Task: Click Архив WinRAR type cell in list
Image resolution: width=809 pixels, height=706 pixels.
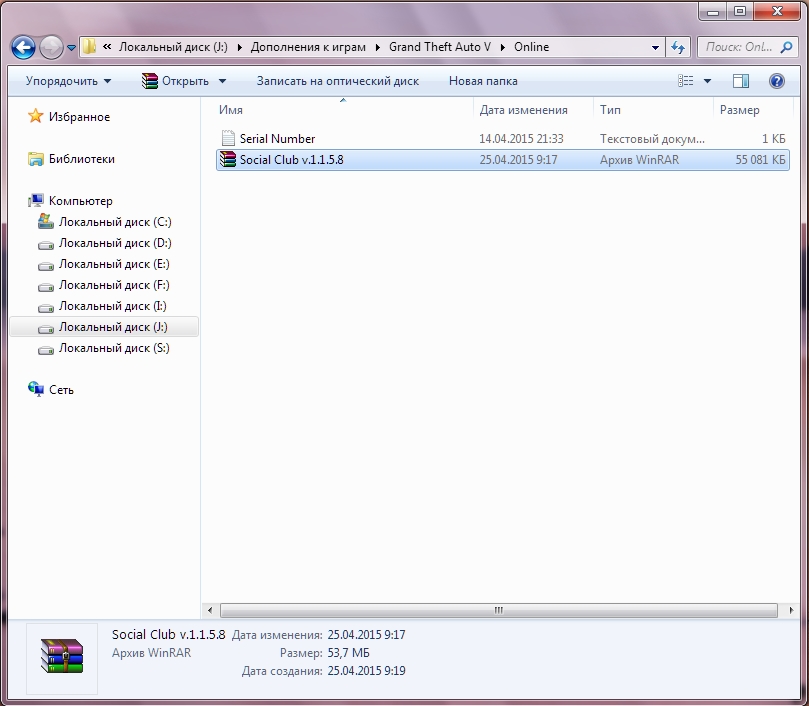Action: point(639,160)
